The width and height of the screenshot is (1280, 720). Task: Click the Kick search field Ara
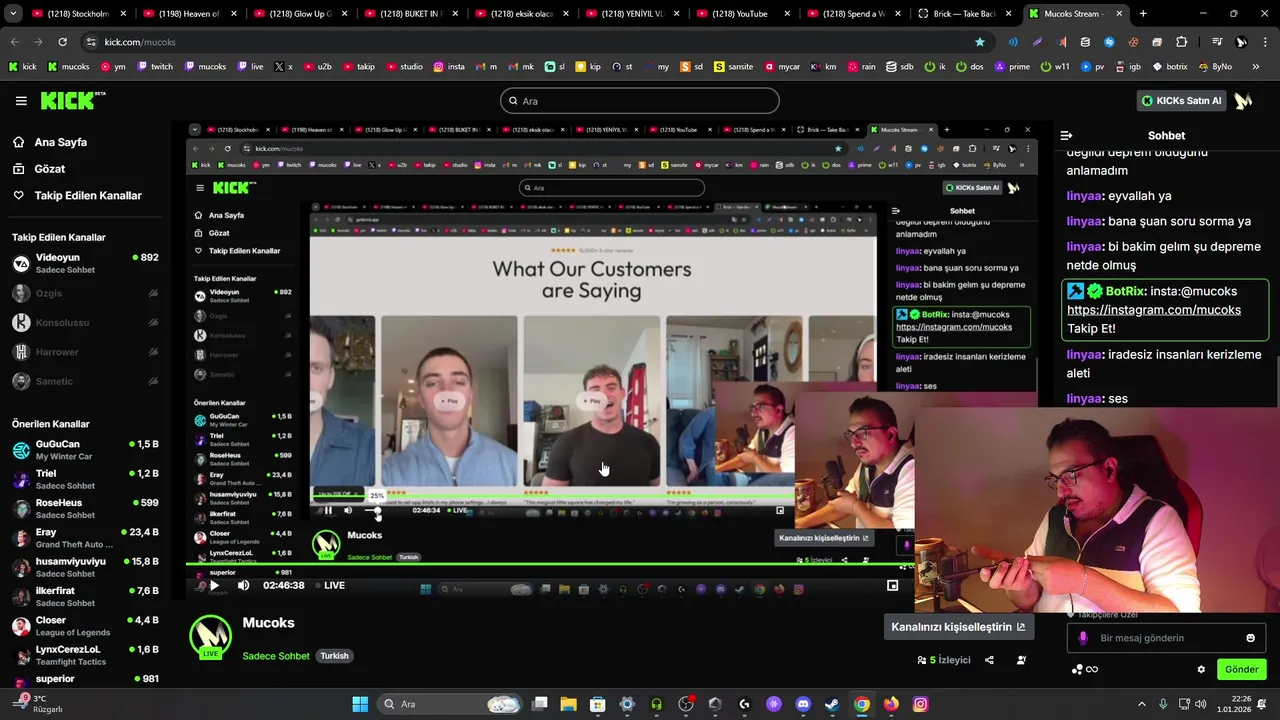pos(640,101)
